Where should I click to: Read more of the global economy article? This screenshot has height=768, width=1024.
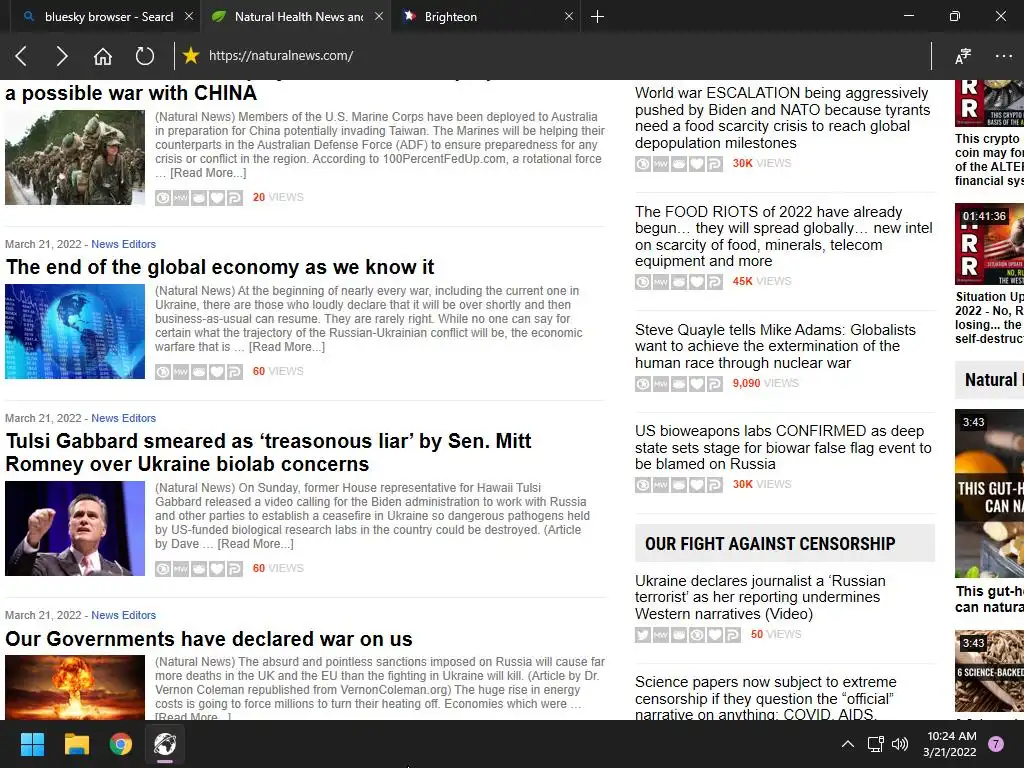(287, 347)
